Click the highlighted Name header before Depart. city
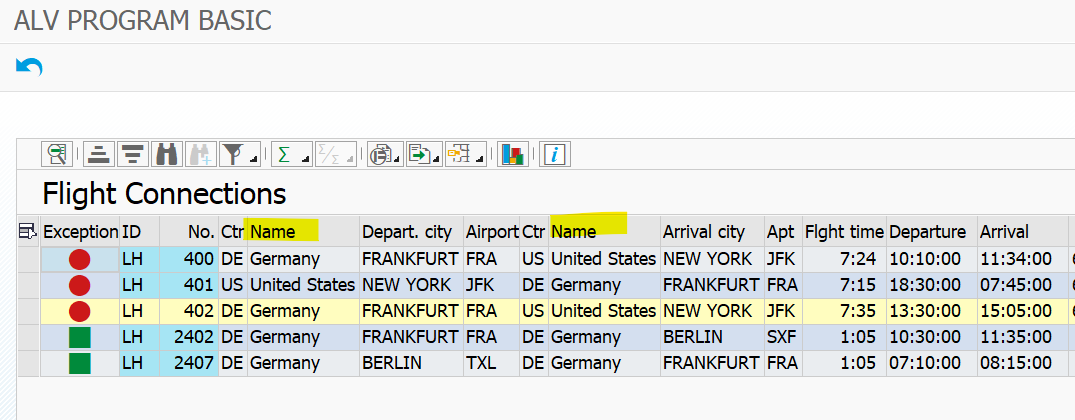Image resolution: width=1075 pixels, height=420 pixels. [x=303, y=232]
